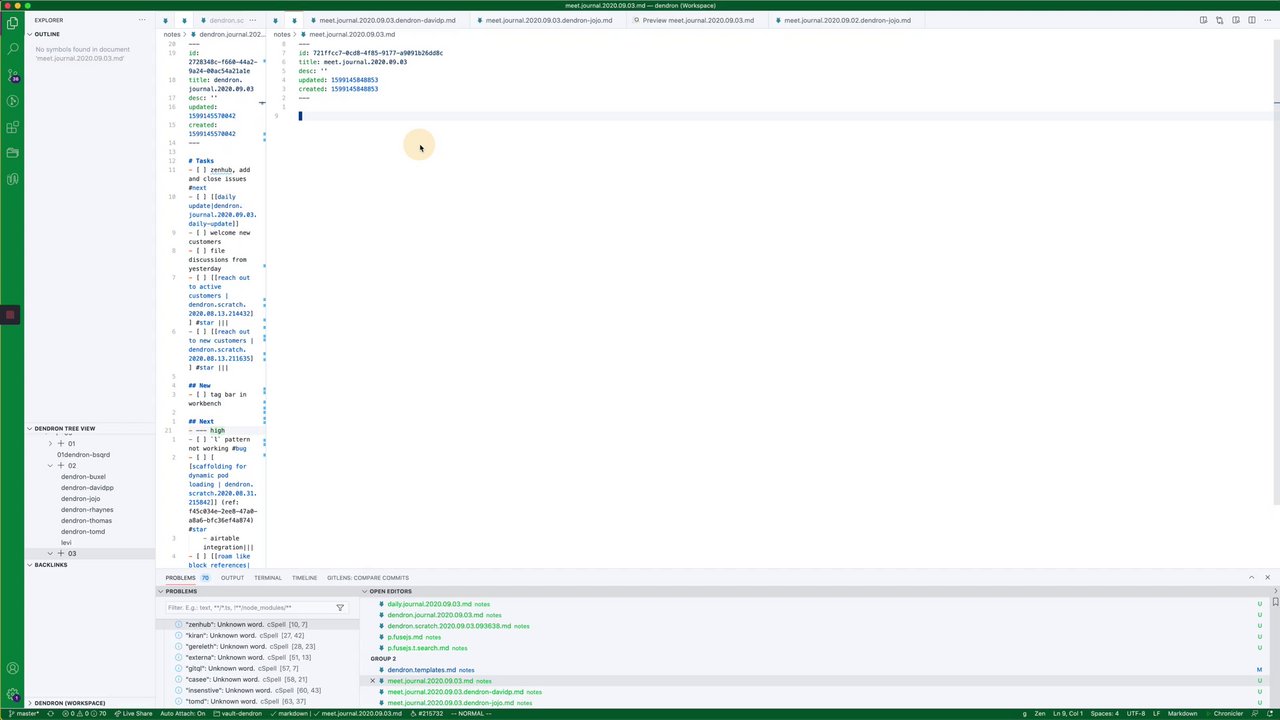This screenshot has height=720, width=1280.
Task: Open the Run and Debug view
Action: 13,101
